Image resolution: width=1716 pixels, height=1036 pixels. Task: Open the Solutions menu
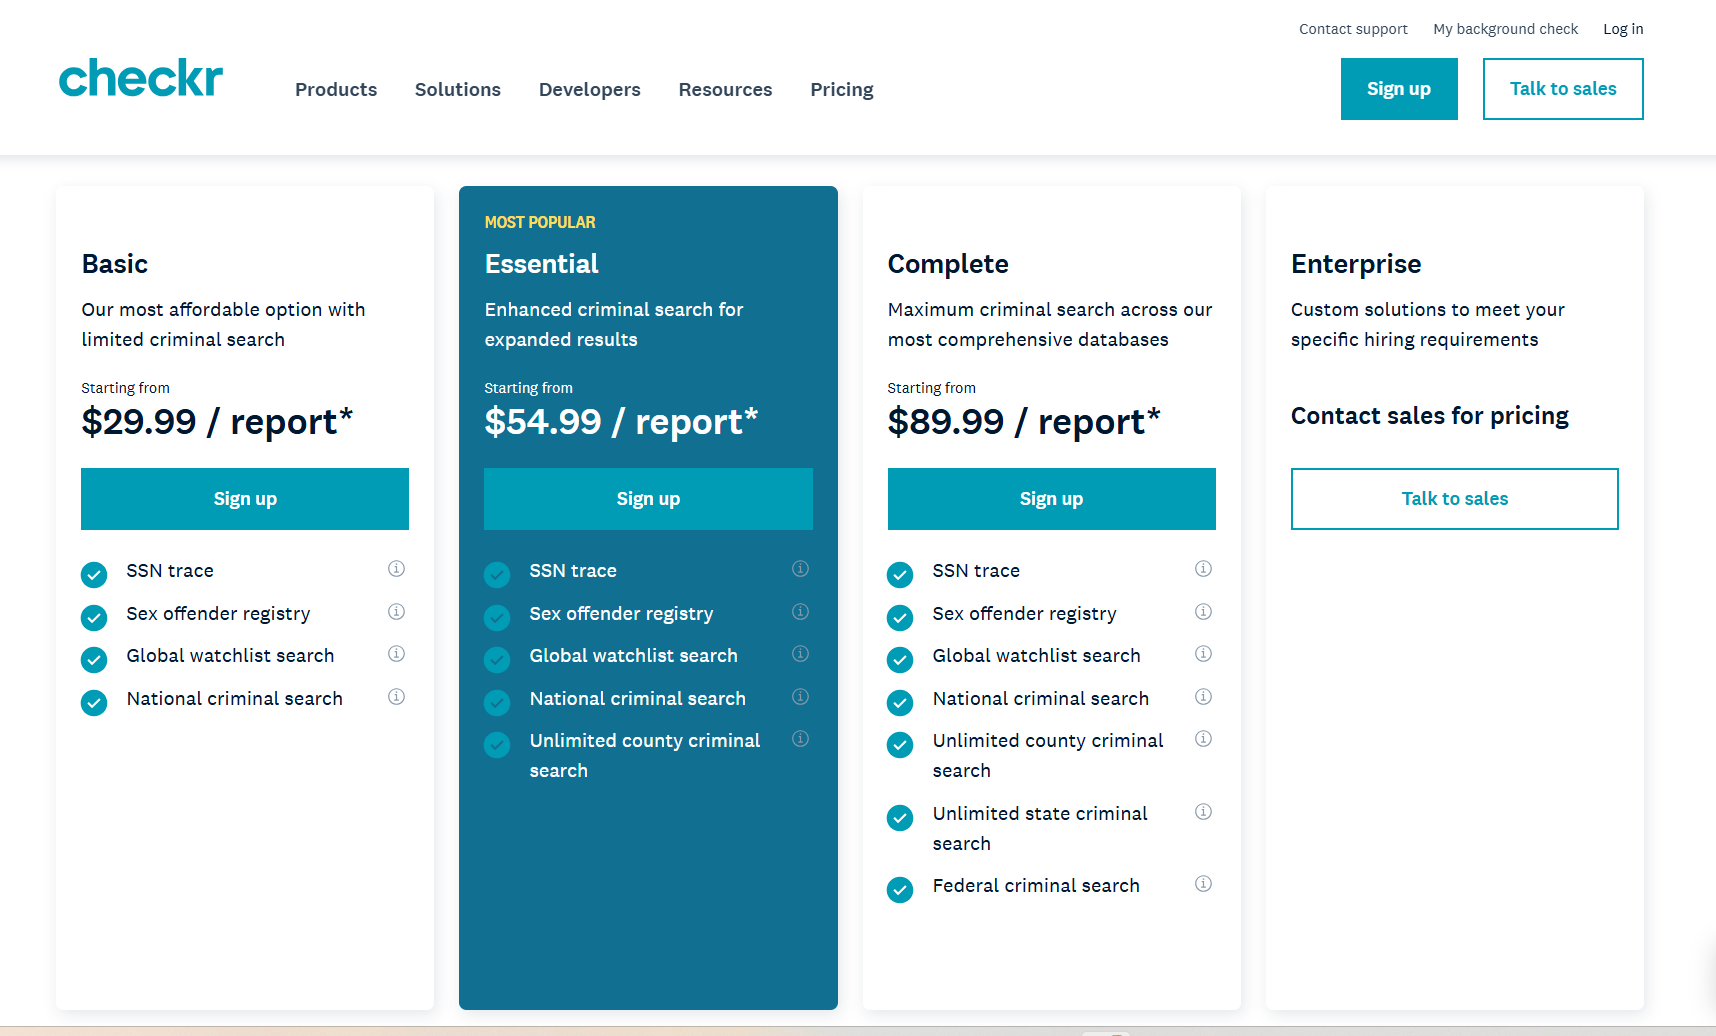click(x=458, y=90)
